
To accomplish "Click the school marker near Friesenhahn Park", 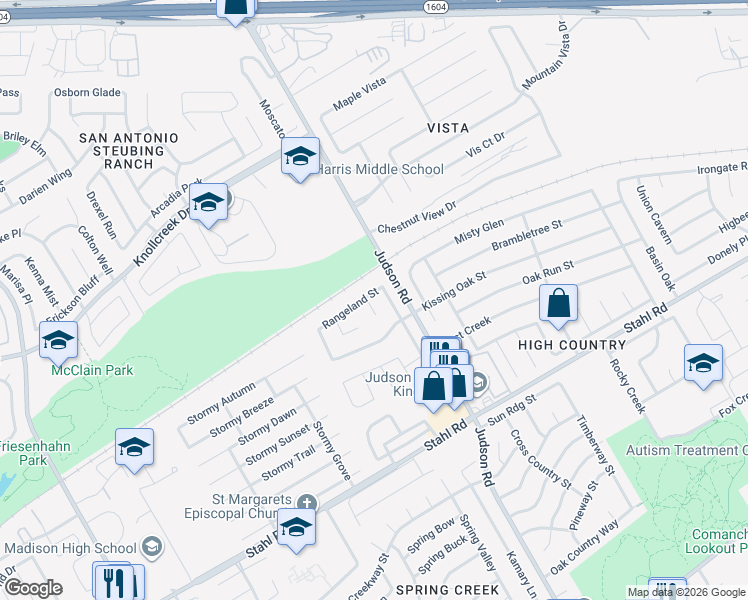I will point(134,447).
